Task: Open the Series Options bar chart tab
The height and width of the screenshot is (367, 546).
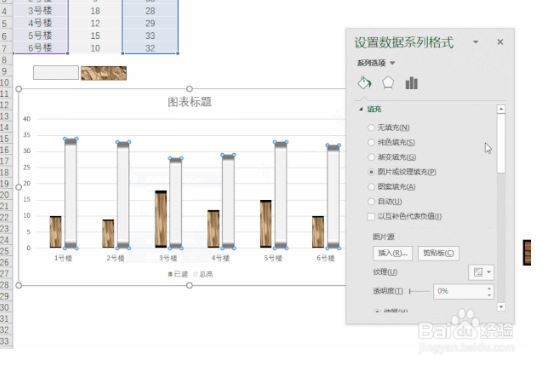Action: tap(411, 83)
